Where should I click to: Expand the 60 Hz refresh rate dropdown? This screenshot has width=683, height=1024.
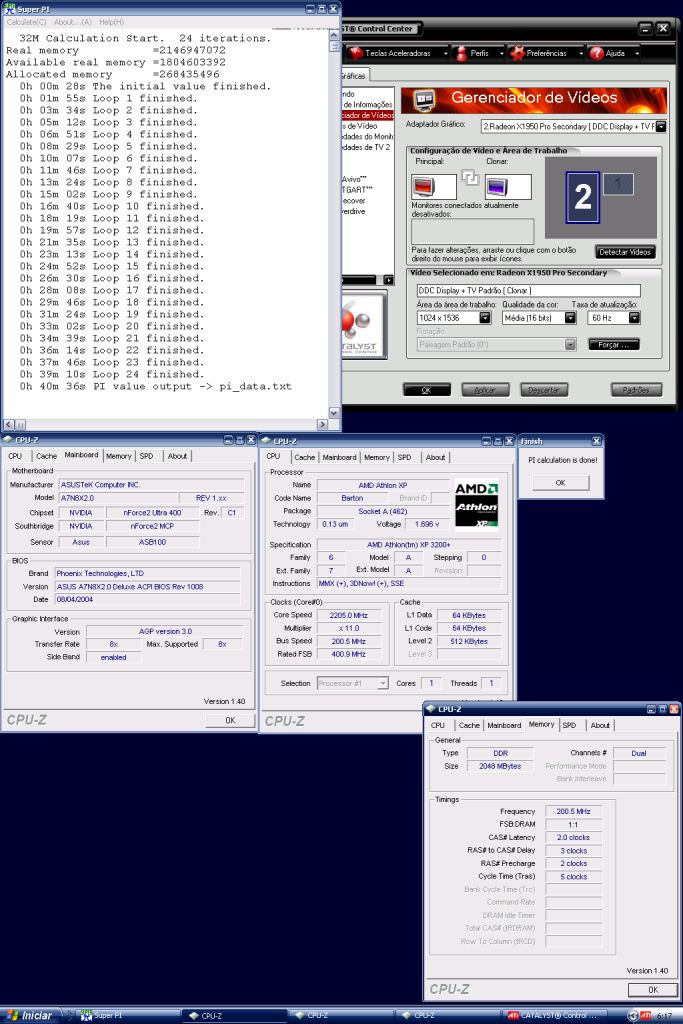pos(634,318)
